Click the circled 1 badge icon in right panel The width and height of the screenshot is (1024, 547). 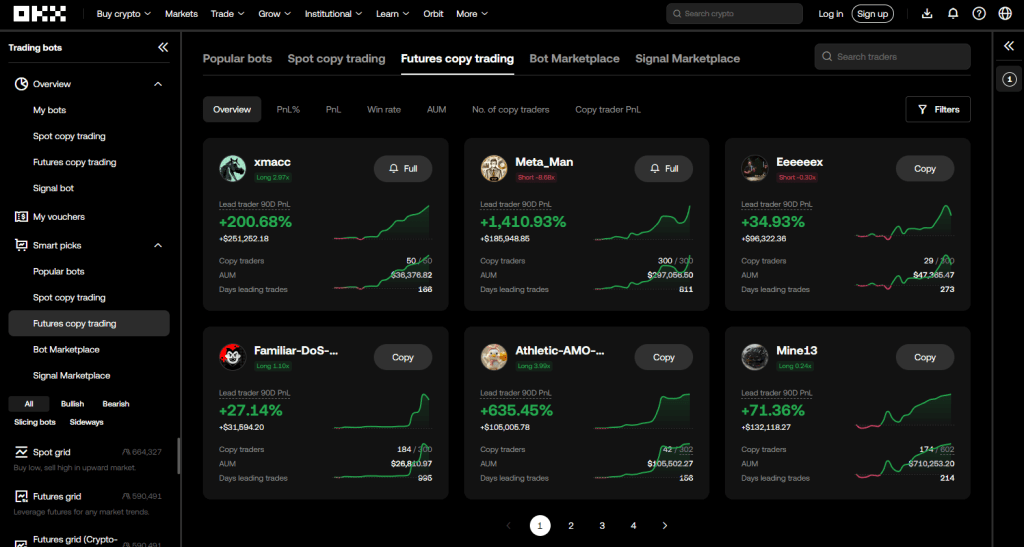coord(1009,79)
